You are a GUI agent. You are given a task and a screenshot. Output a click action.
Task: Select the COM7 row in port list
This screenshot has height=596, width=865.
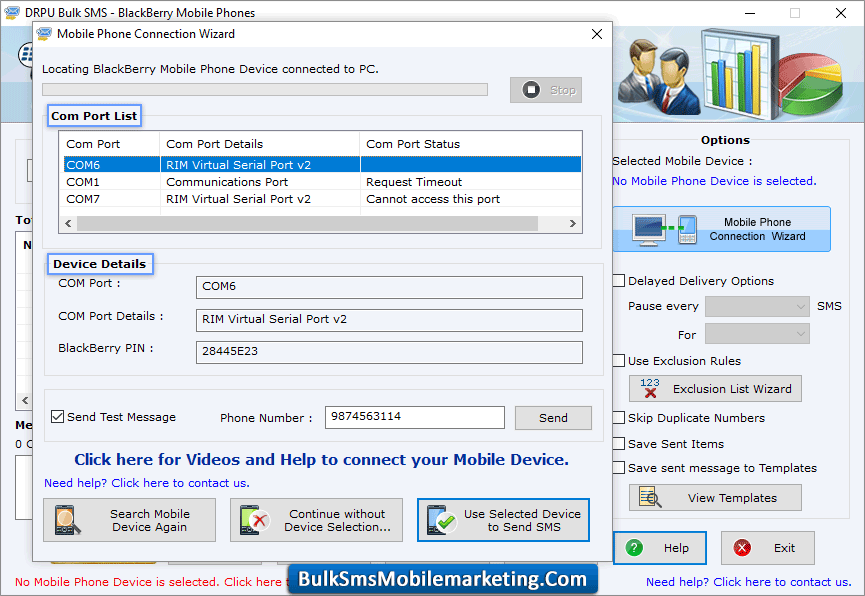point(321,199)
